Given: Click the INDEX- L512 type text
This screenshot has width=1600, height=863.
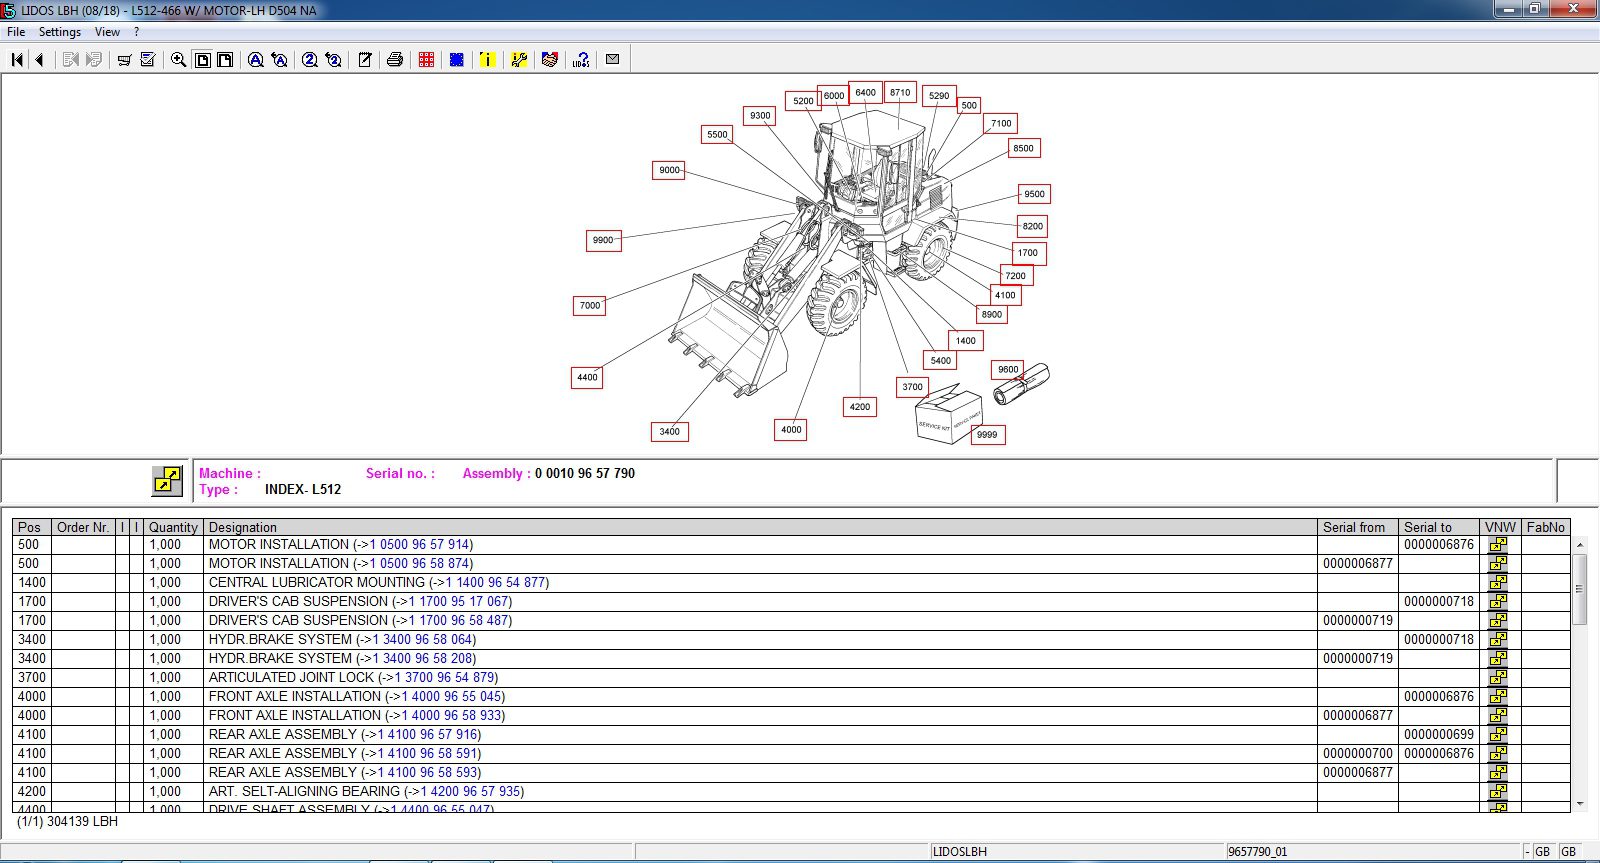Looking at the screenshot, I should pyautogui.click(x=303, y=490).
